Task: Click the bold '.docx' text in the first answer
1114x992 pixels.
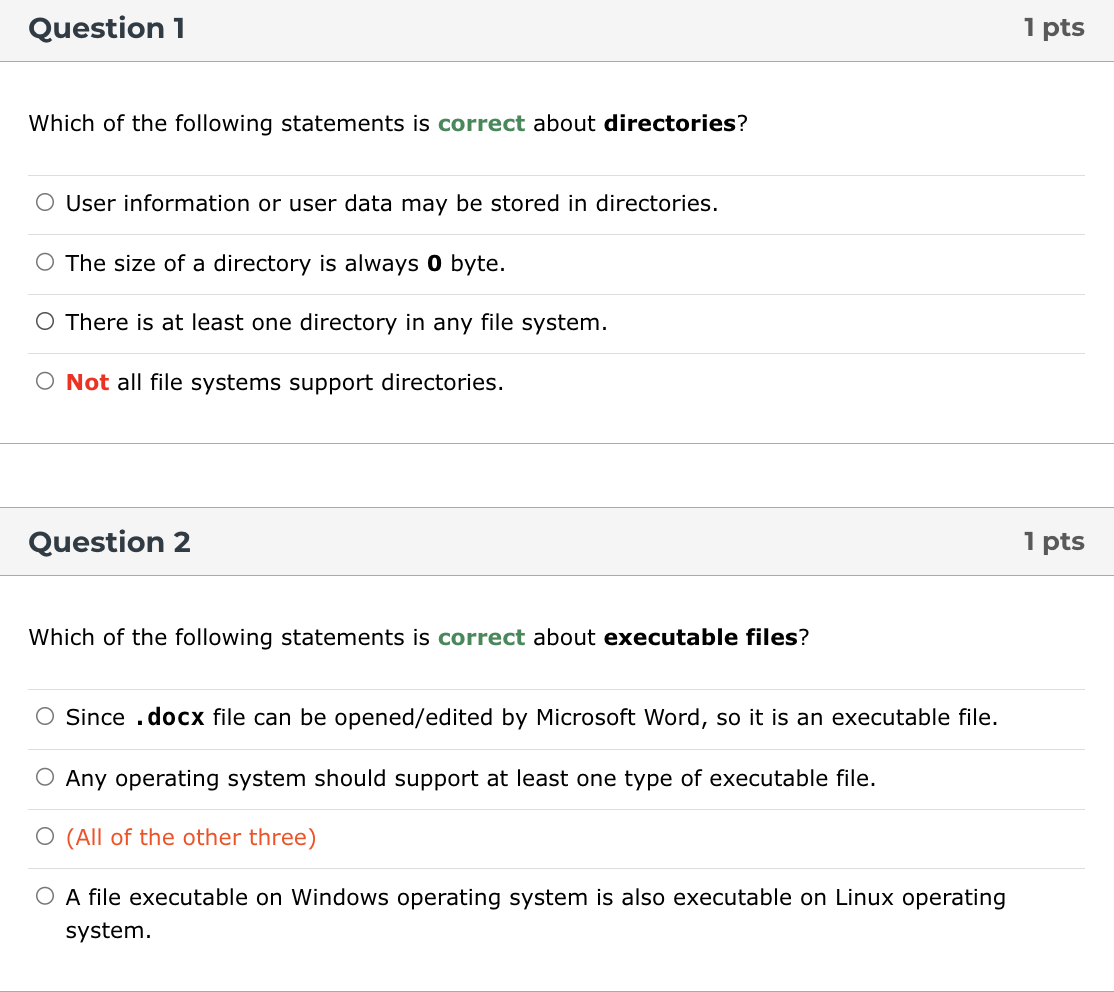Action: [x=169, y=718]
